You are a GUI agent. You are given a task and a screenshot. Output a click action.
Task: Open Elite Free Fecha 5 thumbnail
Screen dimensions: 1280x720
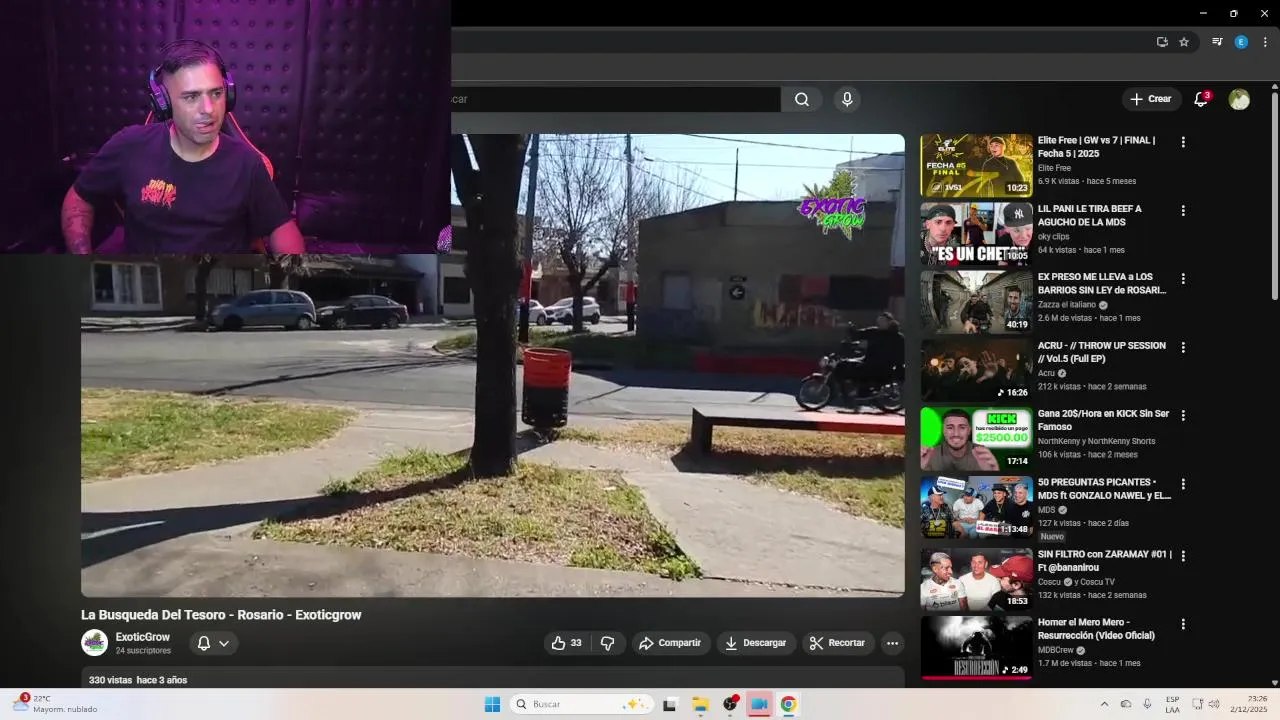click(976, 165)
